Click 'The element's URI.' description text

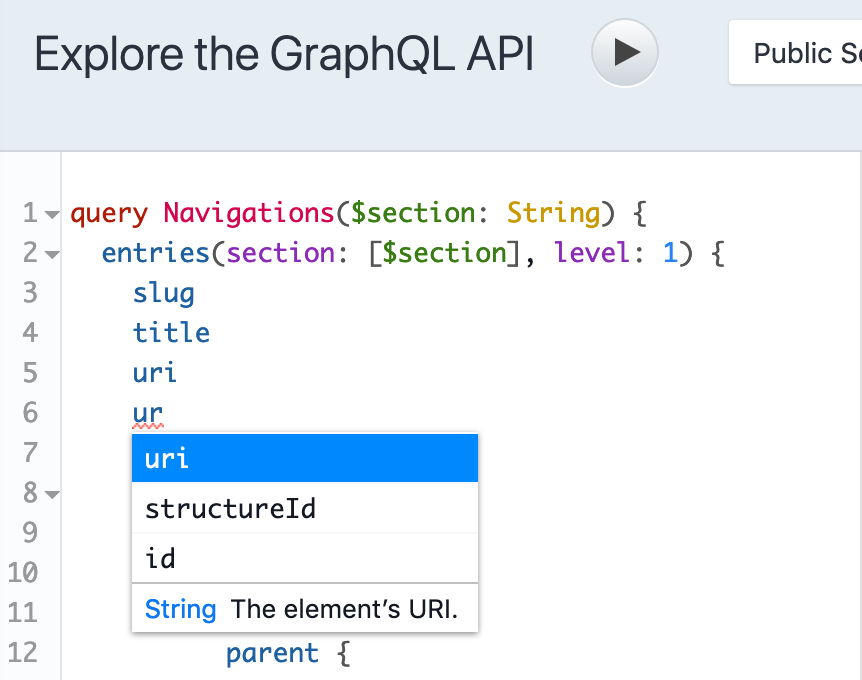tap(344, 609)
